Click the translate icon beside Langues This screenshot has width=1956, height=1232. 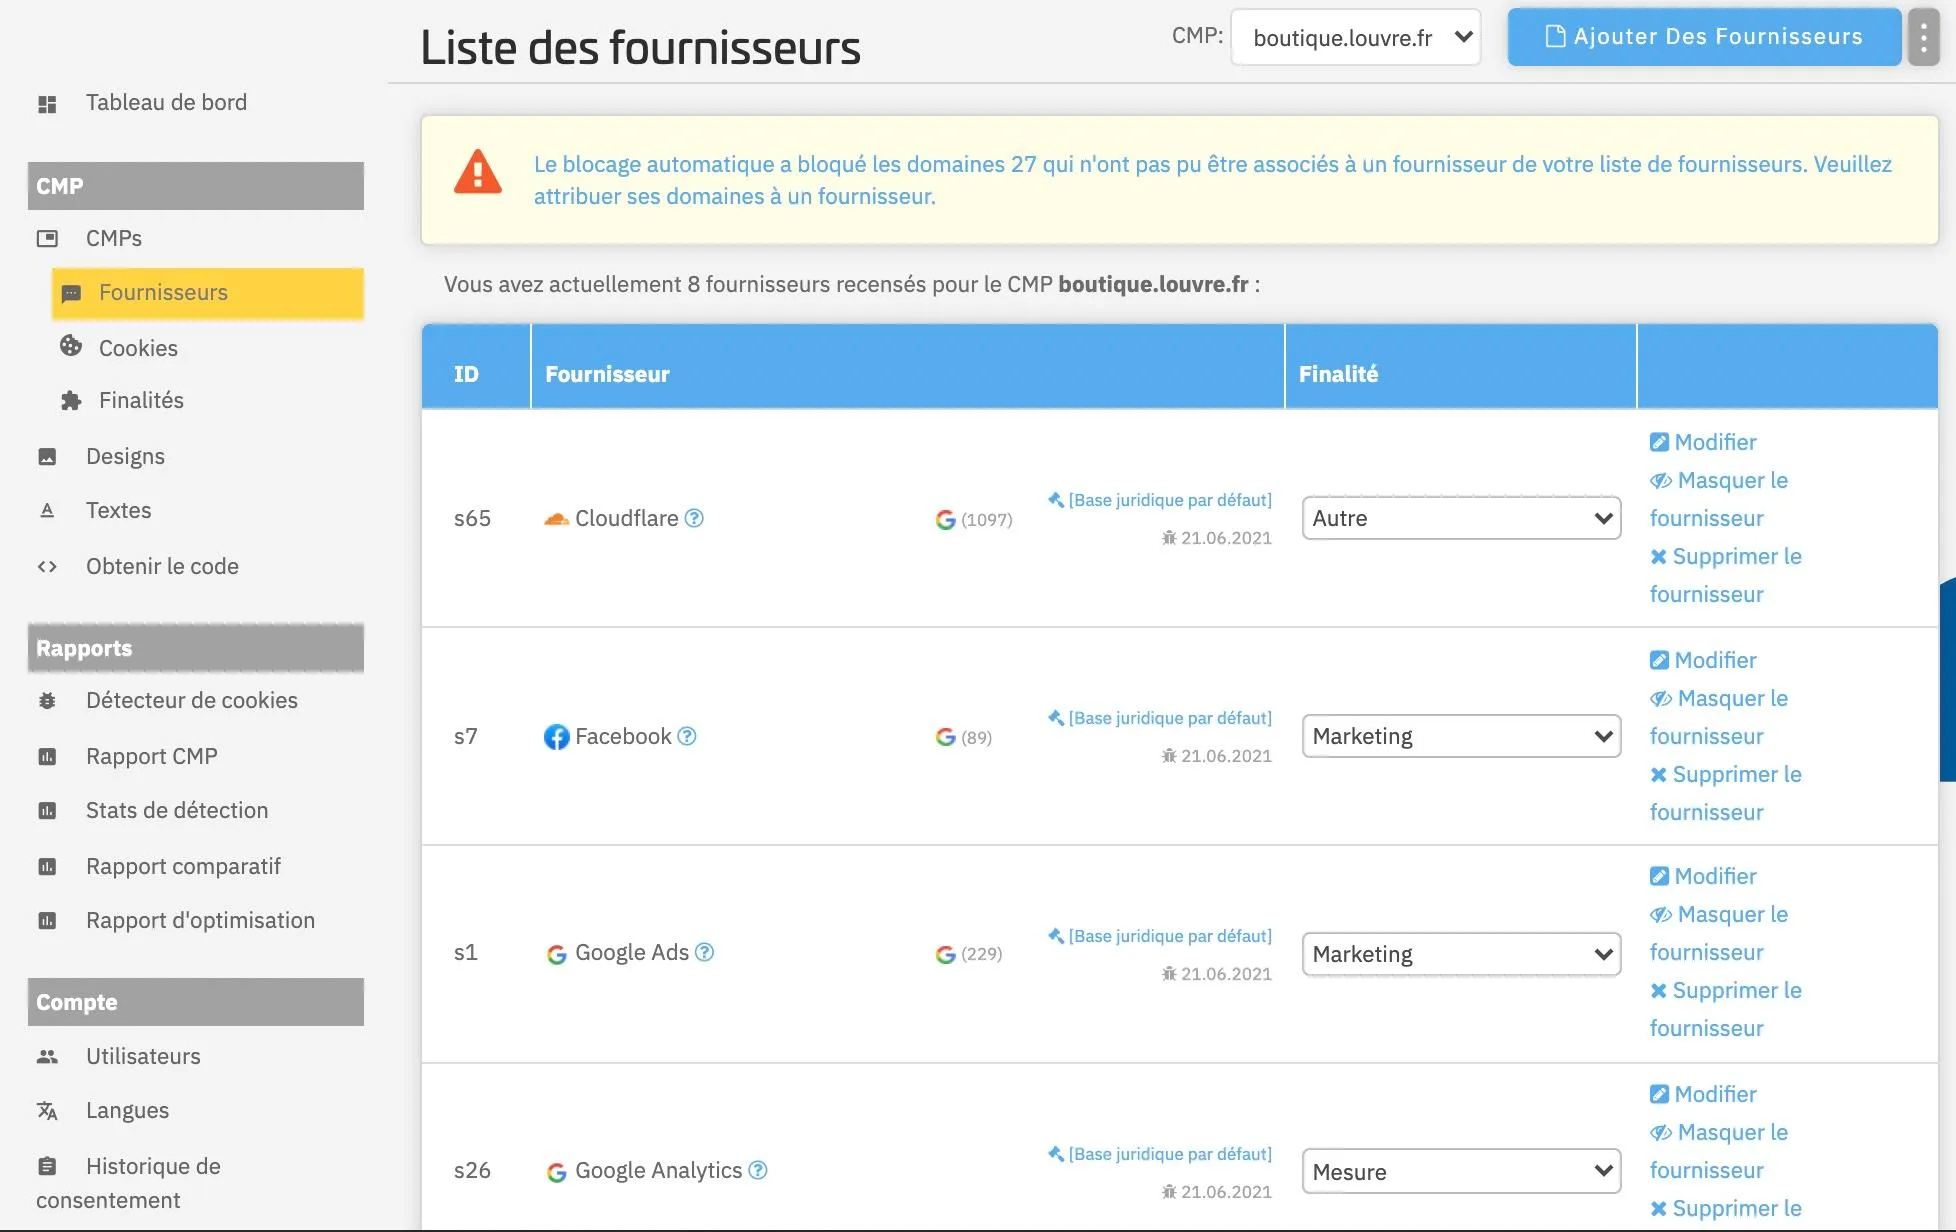47,1111
